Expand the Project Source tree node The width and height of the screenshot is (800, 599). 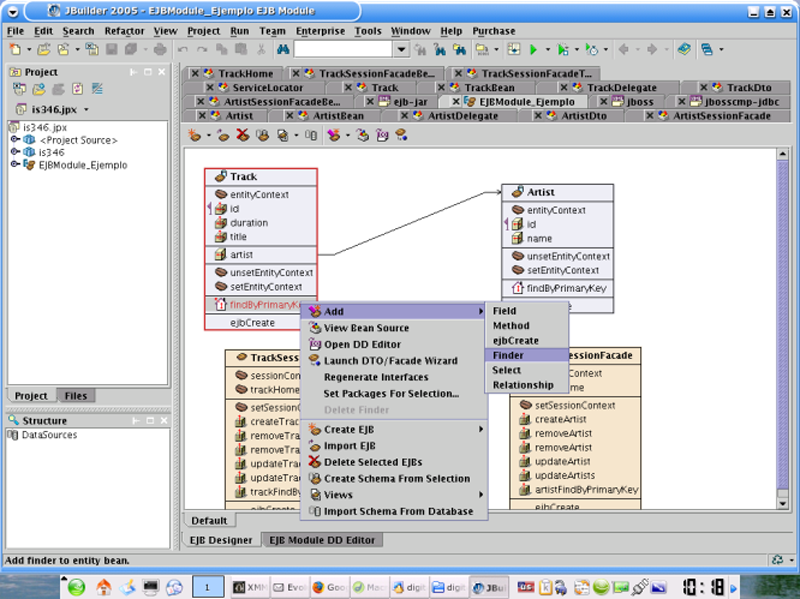[15, 140]
